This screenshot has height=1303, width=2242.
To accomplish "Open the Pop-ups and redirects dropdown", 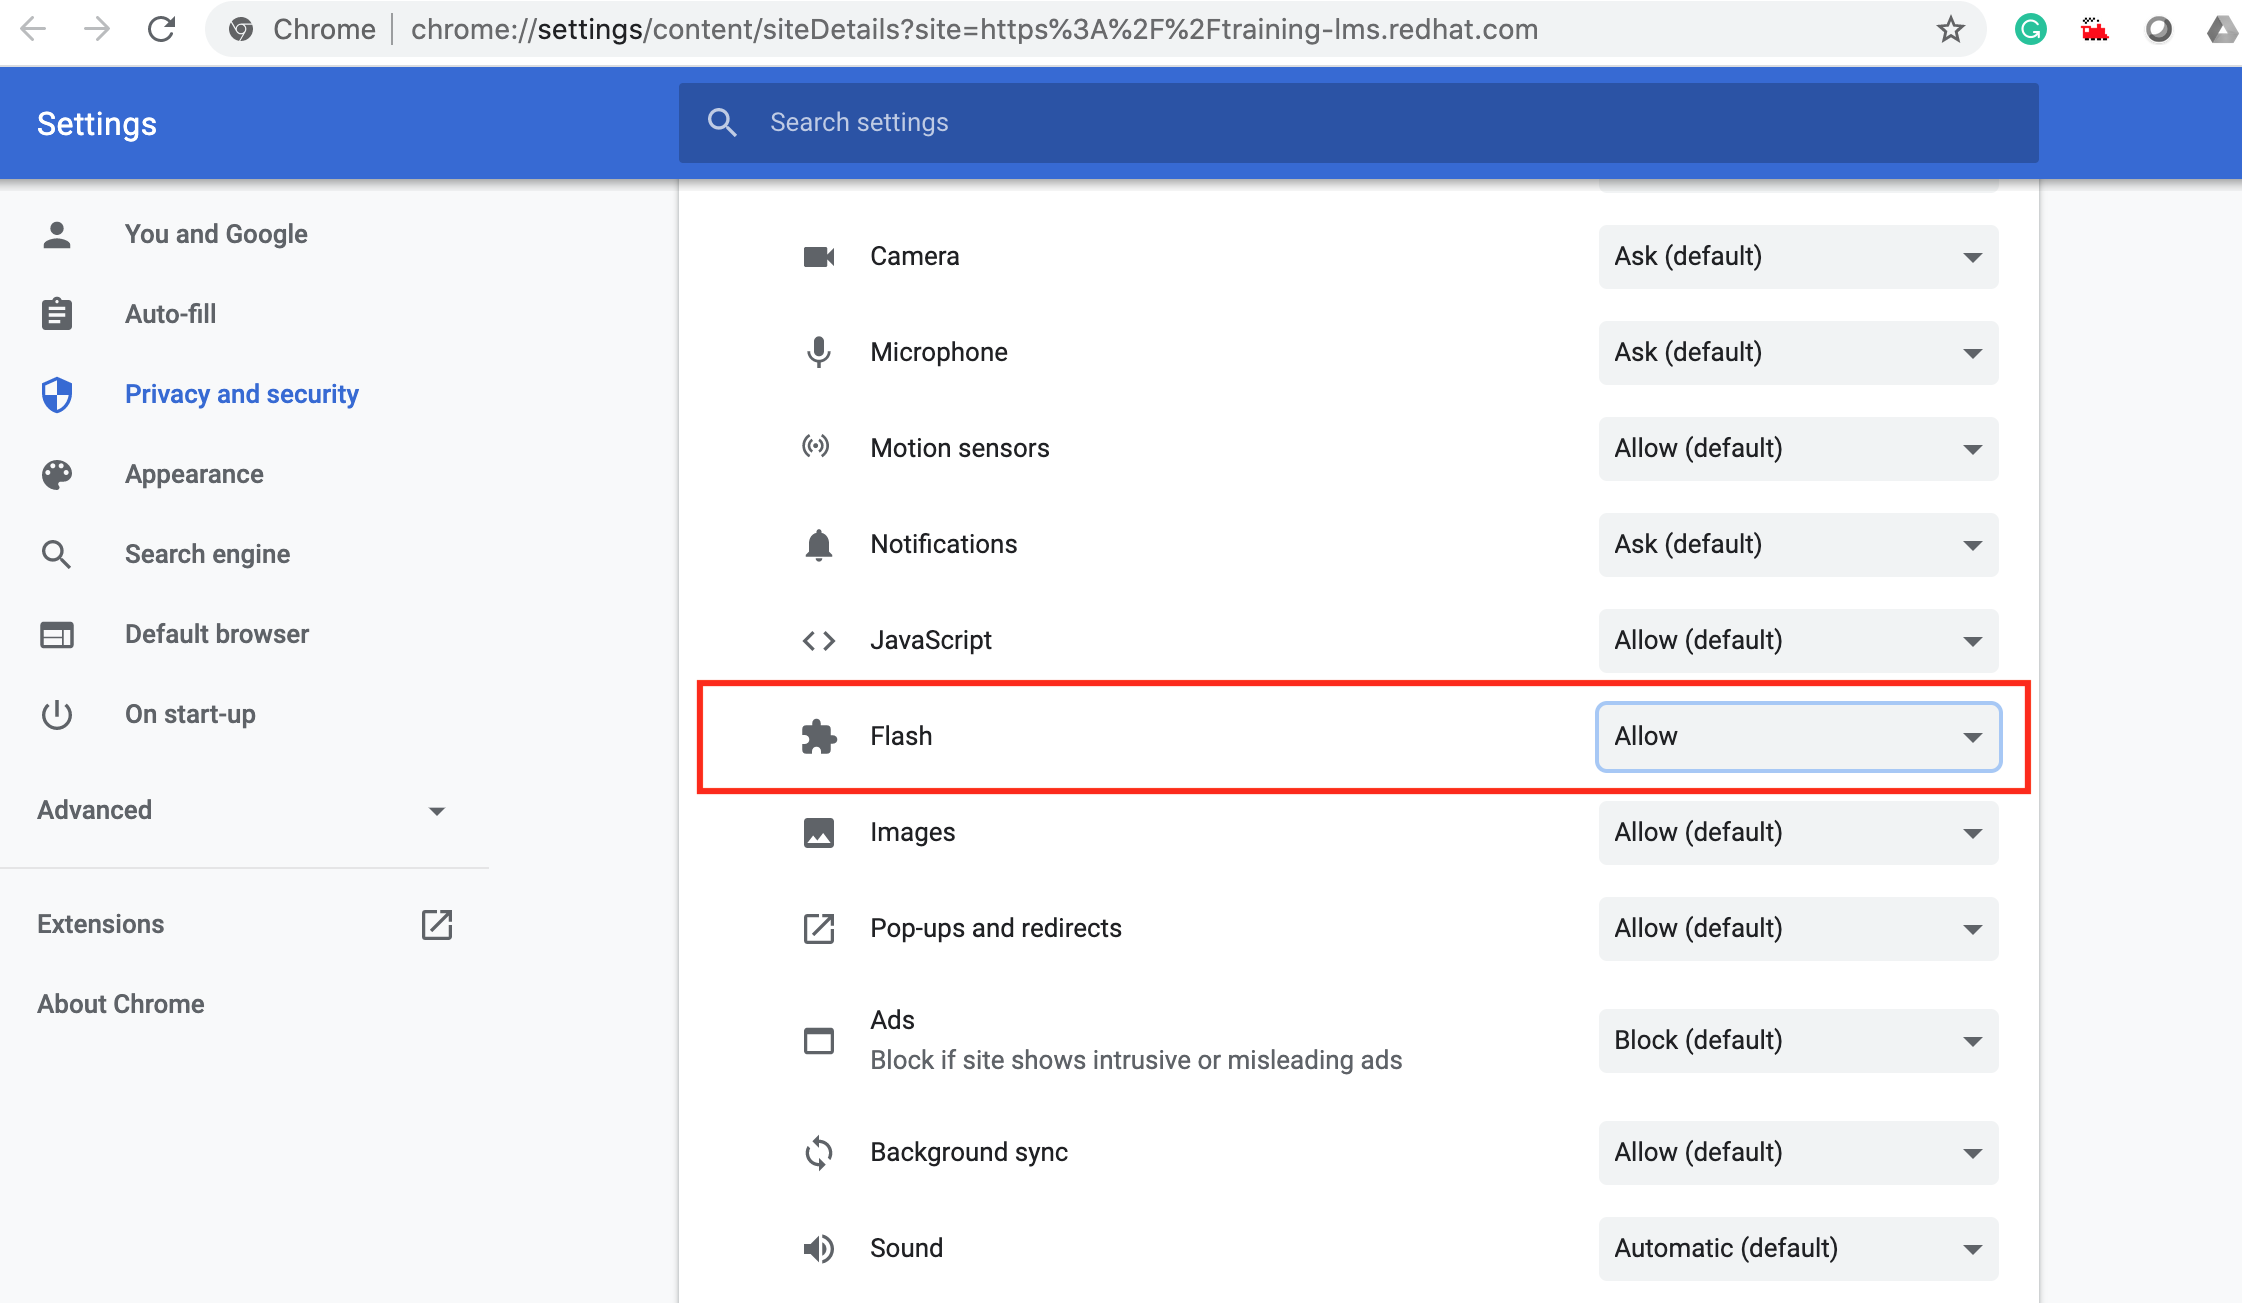I will click(1798, 929).
